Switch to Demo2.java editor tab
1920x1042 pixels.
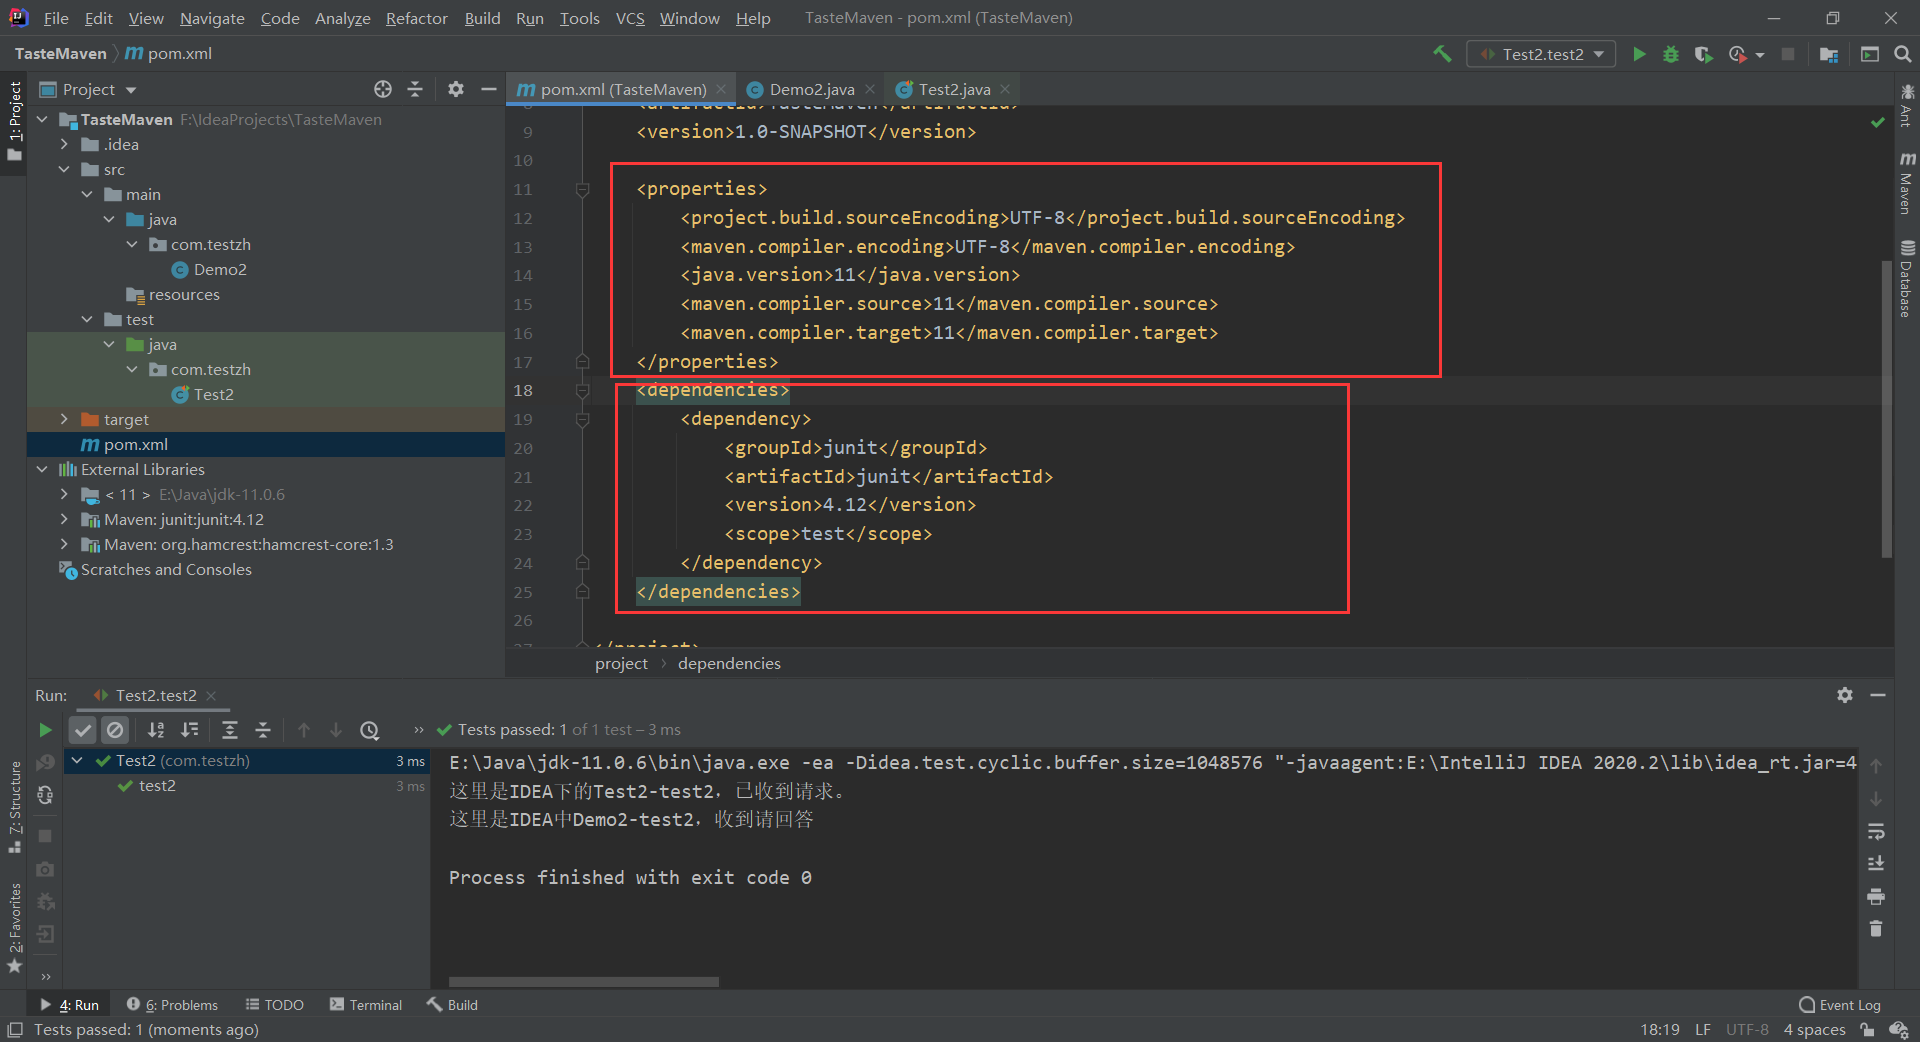[811, 89]
